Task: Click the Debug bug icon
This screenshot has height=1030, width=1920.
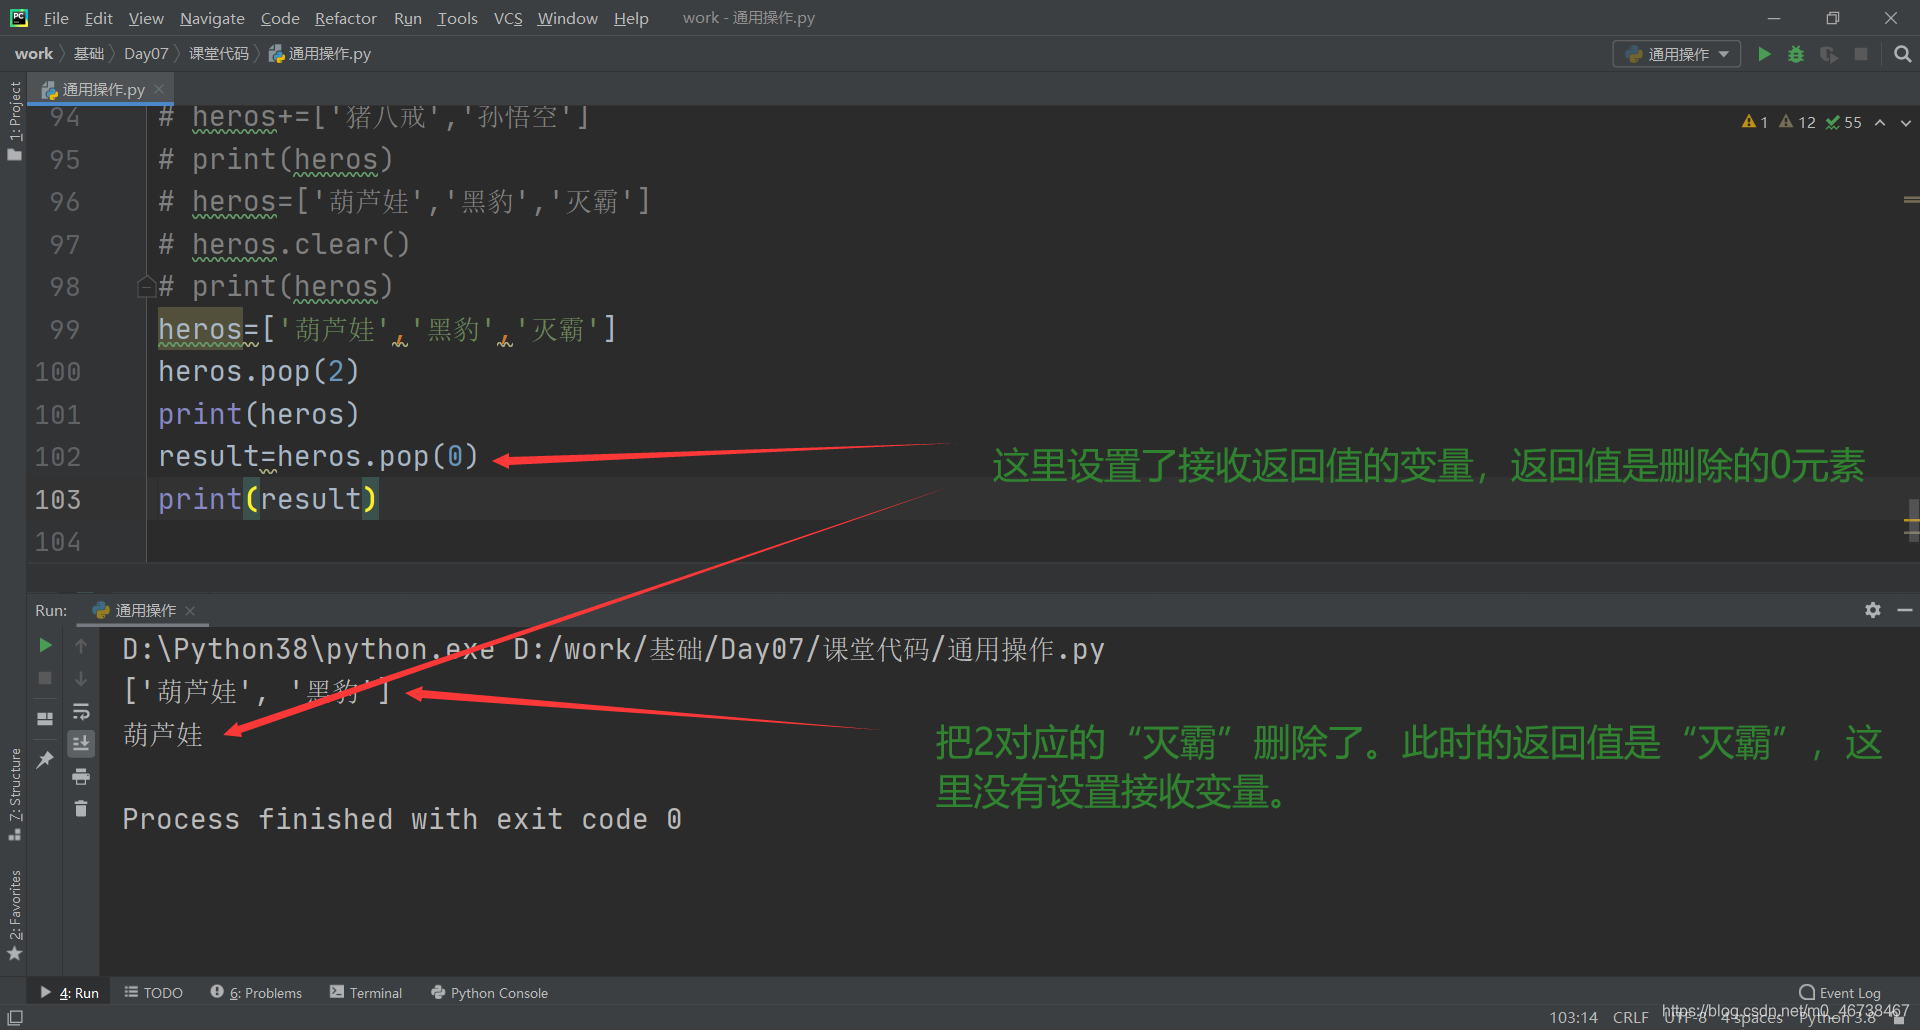Action: 1796,54
